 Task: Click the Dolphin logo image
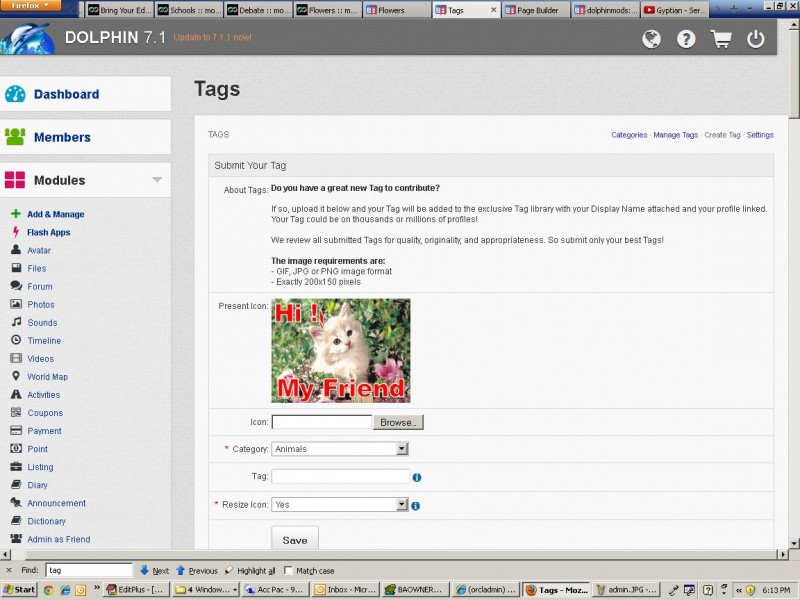pyautogui.click(x=28, y=39)
